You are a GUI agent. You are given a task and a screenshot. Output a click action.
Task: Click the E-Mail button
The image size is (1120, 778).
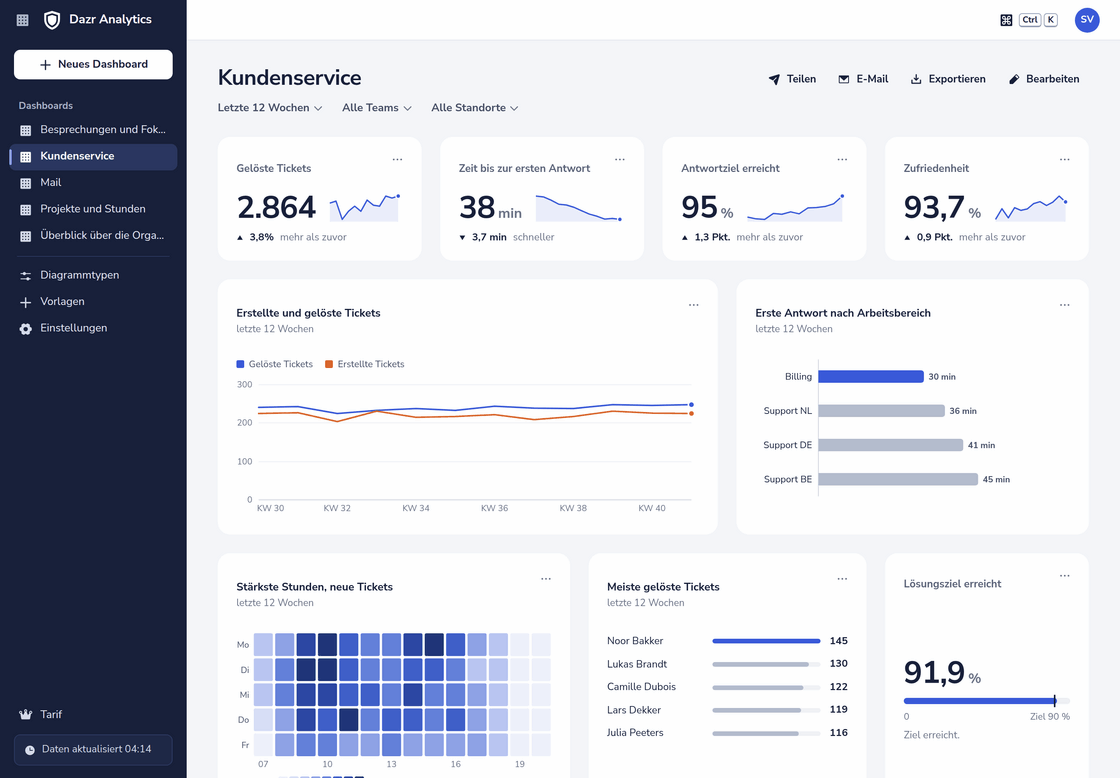[x=863, y=79]
